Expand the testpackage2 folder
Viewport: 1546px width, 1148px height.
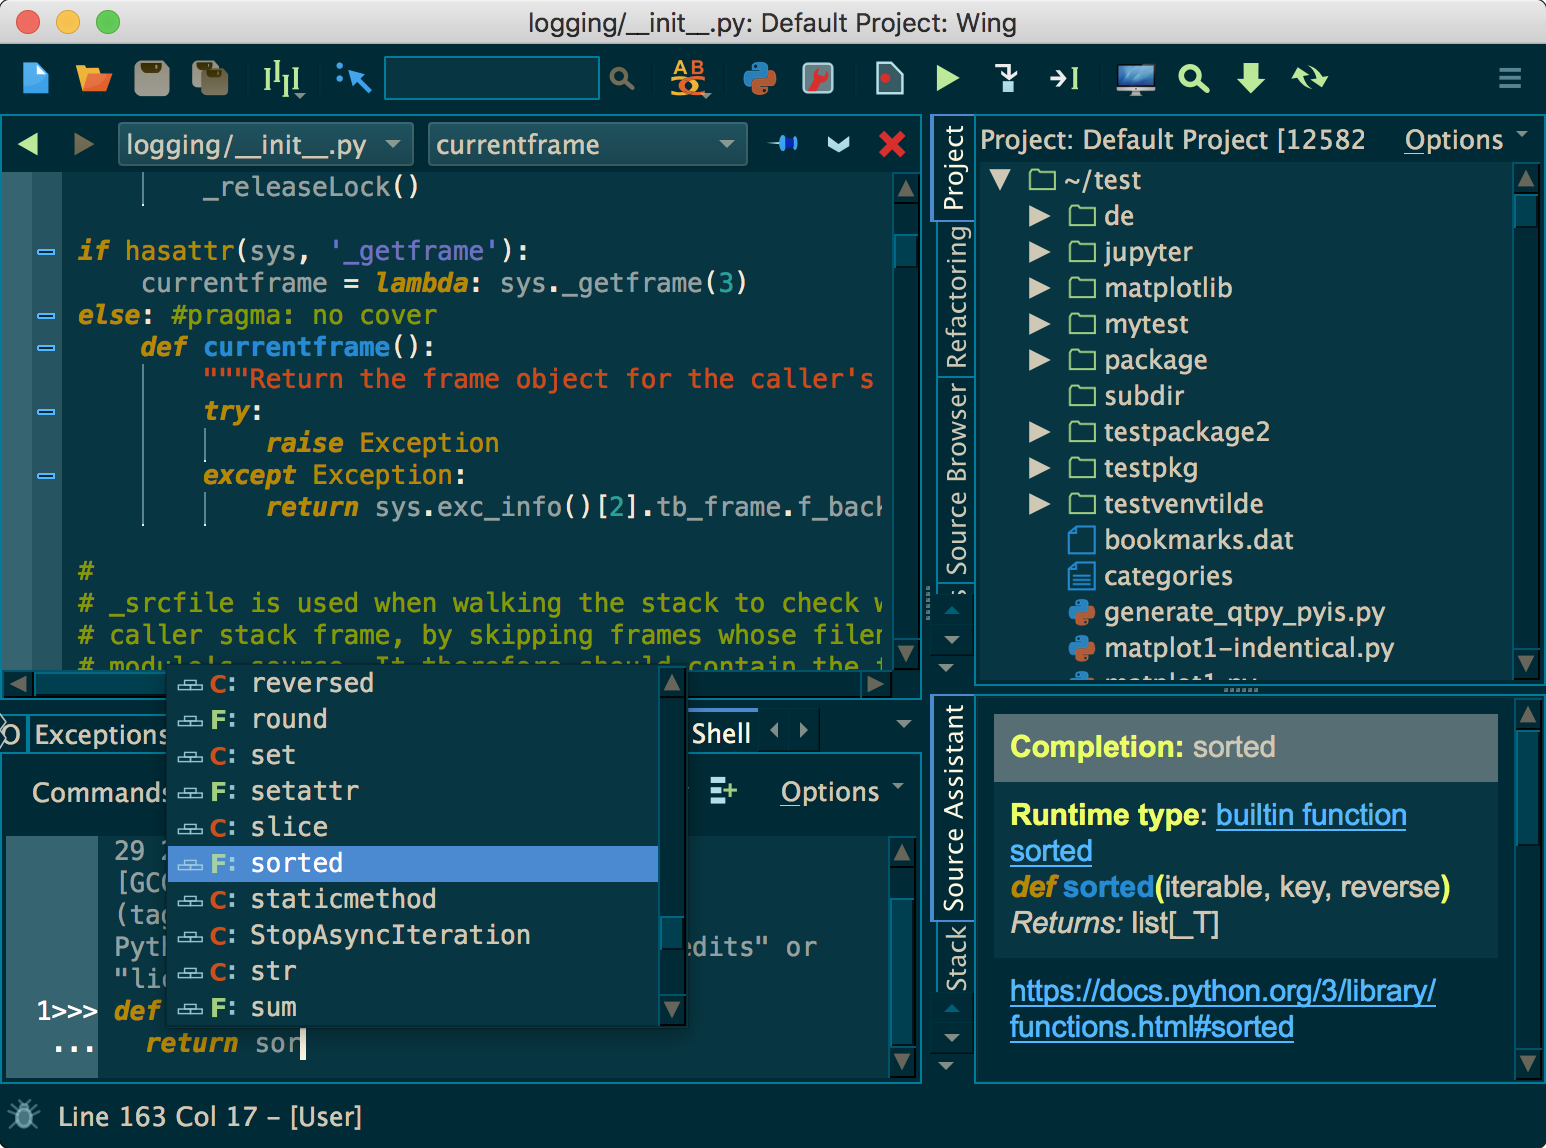pos(1040,432)
